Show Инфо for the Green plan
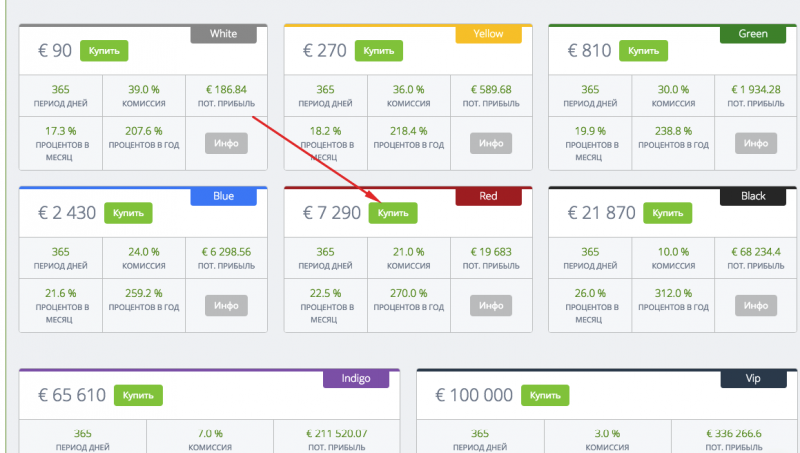 pos(755,143)
